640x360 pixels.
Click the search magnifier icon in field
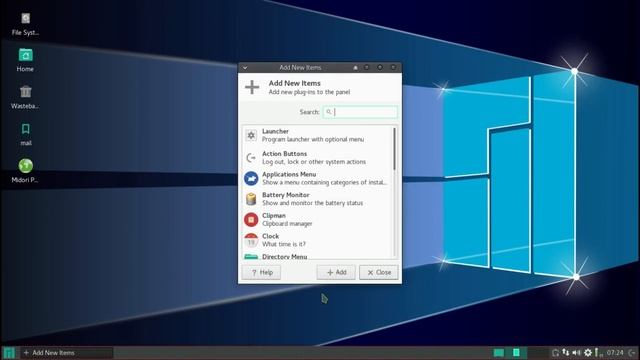[x=329, y=112]
